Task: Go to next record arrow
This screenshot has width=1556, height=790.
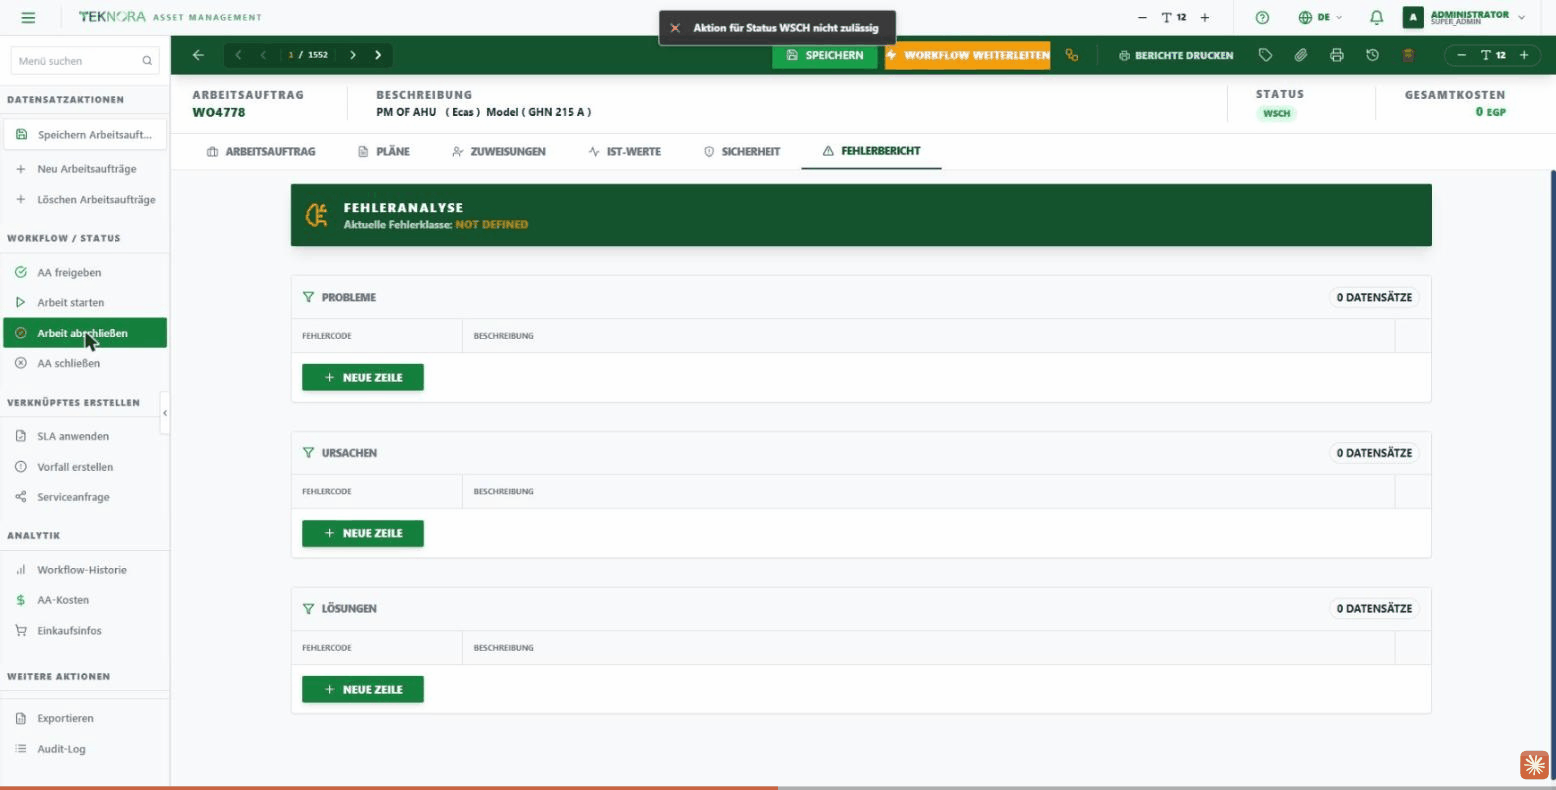Action: click(353, 55)
